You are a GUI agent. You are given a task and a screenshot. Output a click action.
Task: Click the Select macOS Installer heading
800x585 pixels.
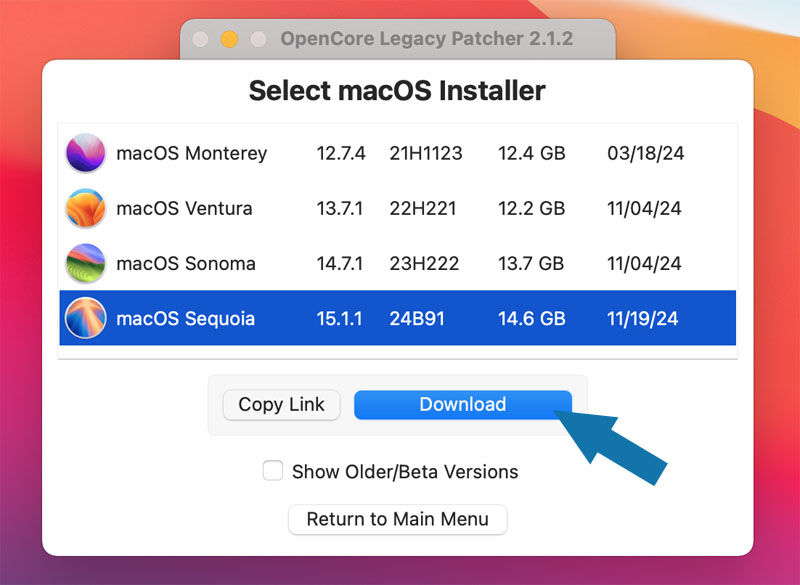397,90
